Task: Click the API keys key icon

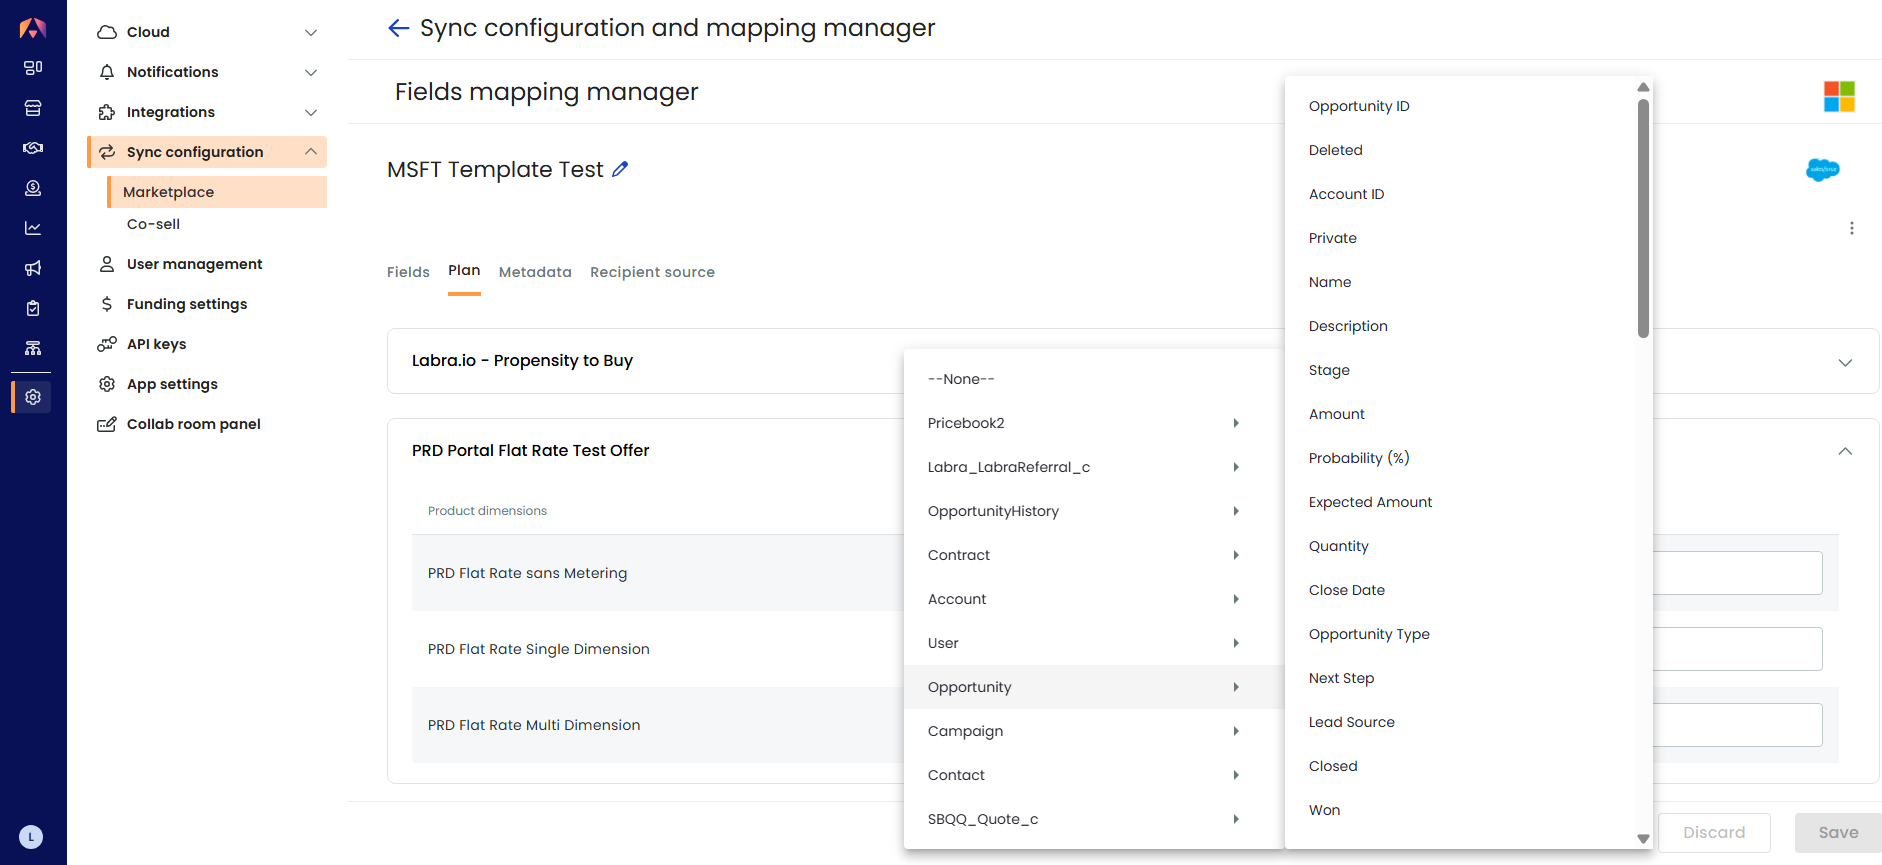Action: [x=107, y=344]
